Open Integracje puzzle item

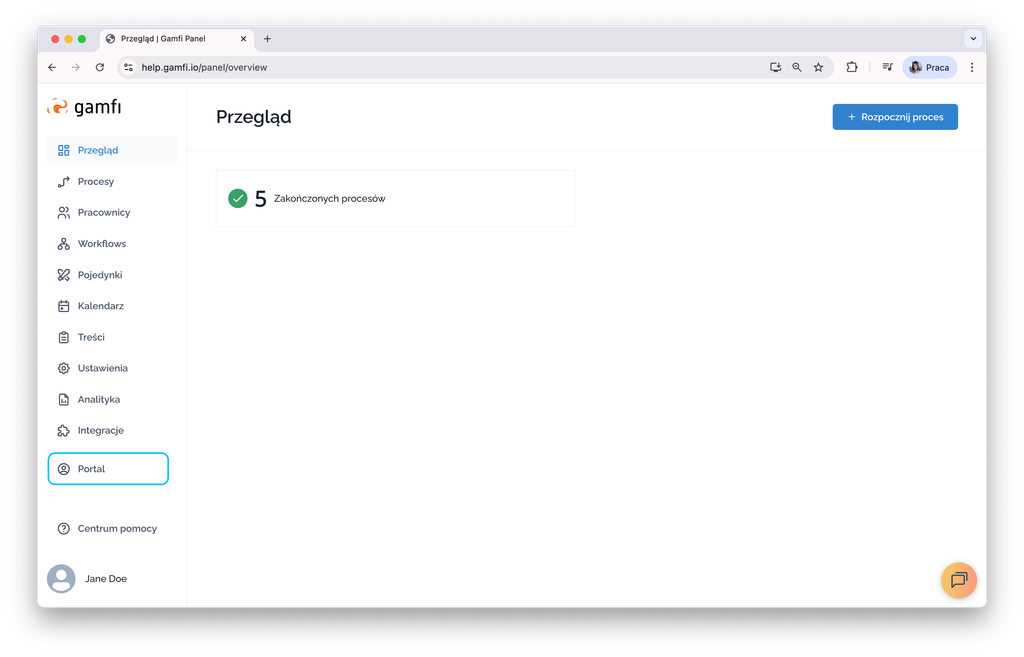tap(112, 430)
